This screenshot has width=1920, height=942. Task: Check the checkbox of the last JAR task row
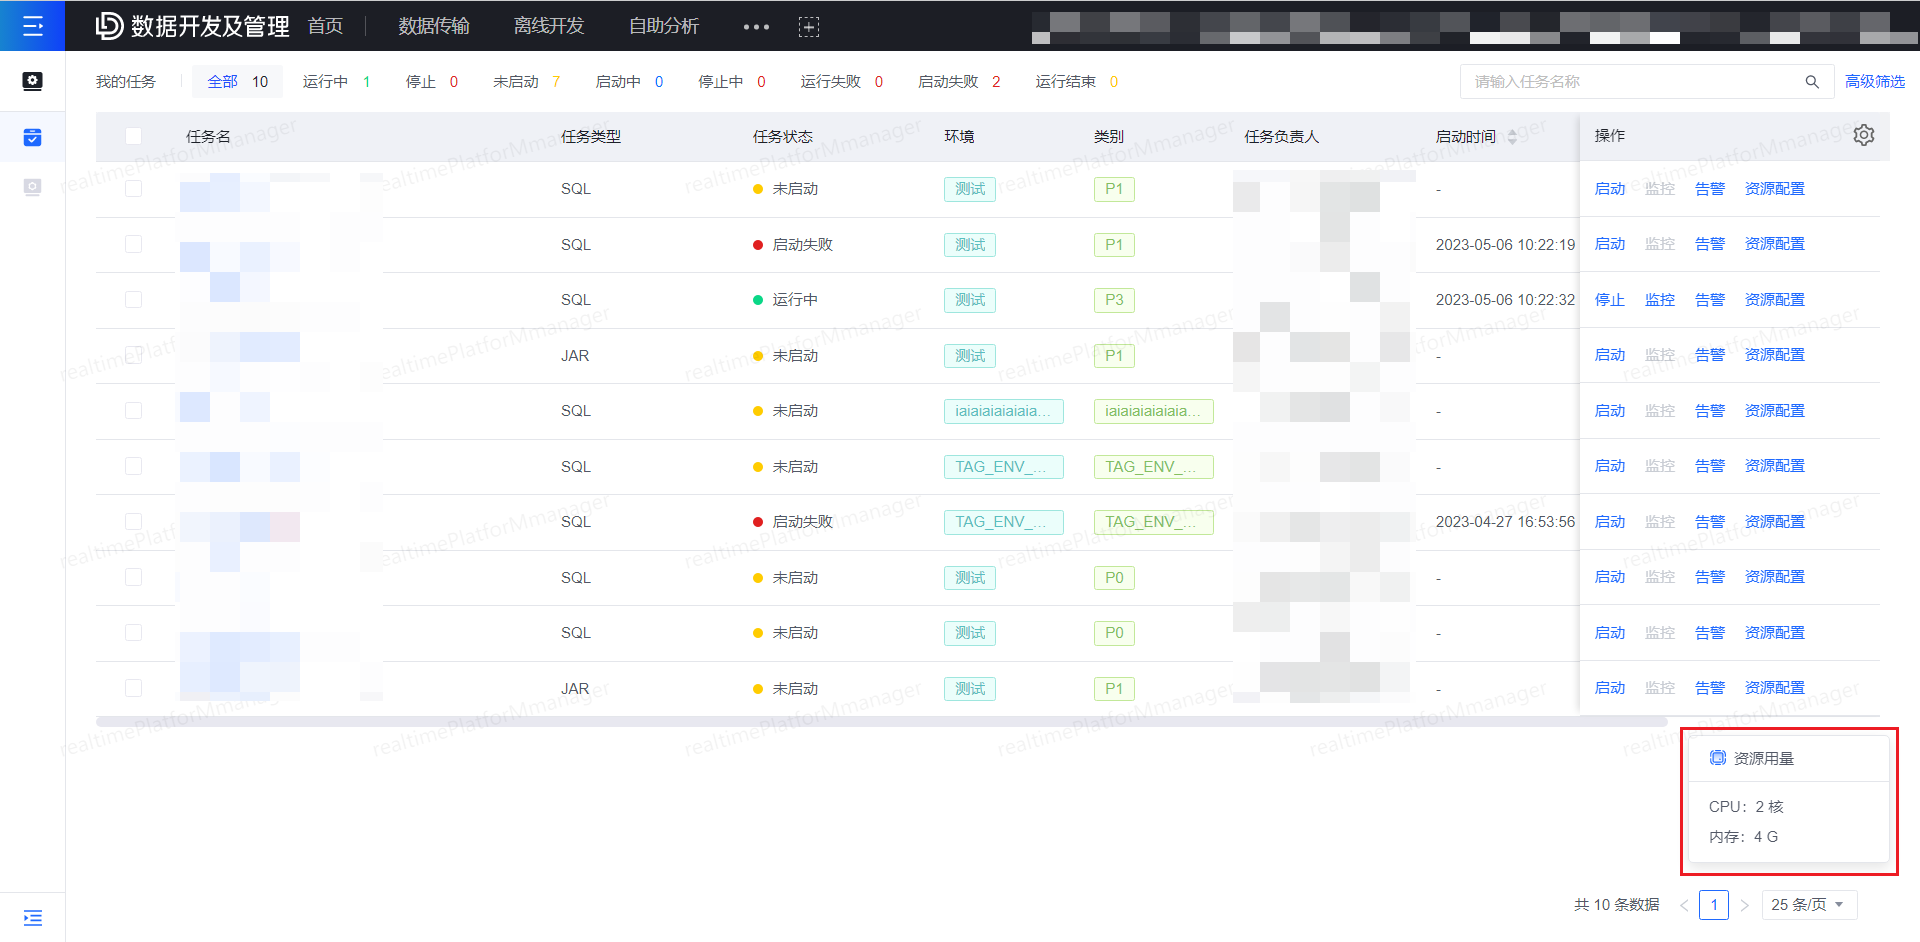(134, 688)
